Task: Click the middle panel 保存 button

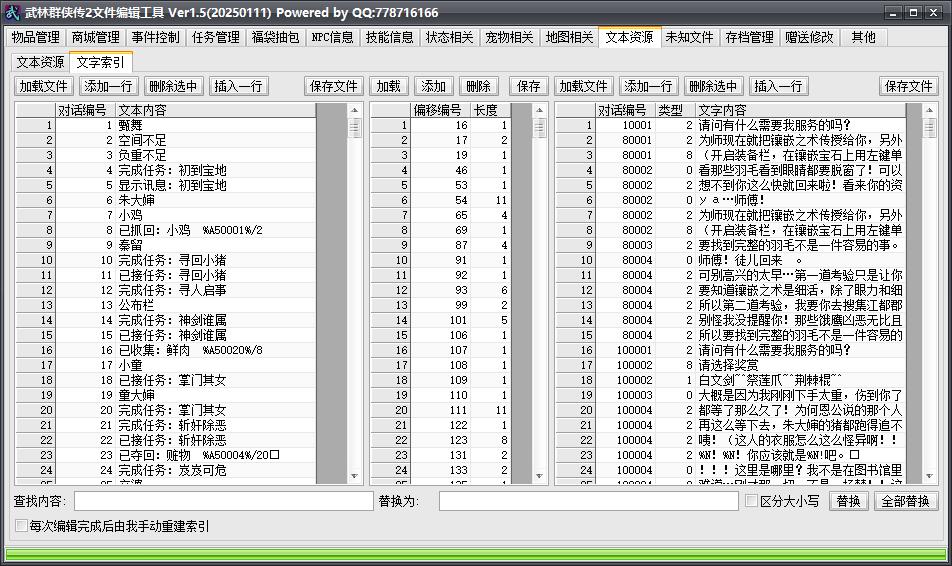Action: 528,86
